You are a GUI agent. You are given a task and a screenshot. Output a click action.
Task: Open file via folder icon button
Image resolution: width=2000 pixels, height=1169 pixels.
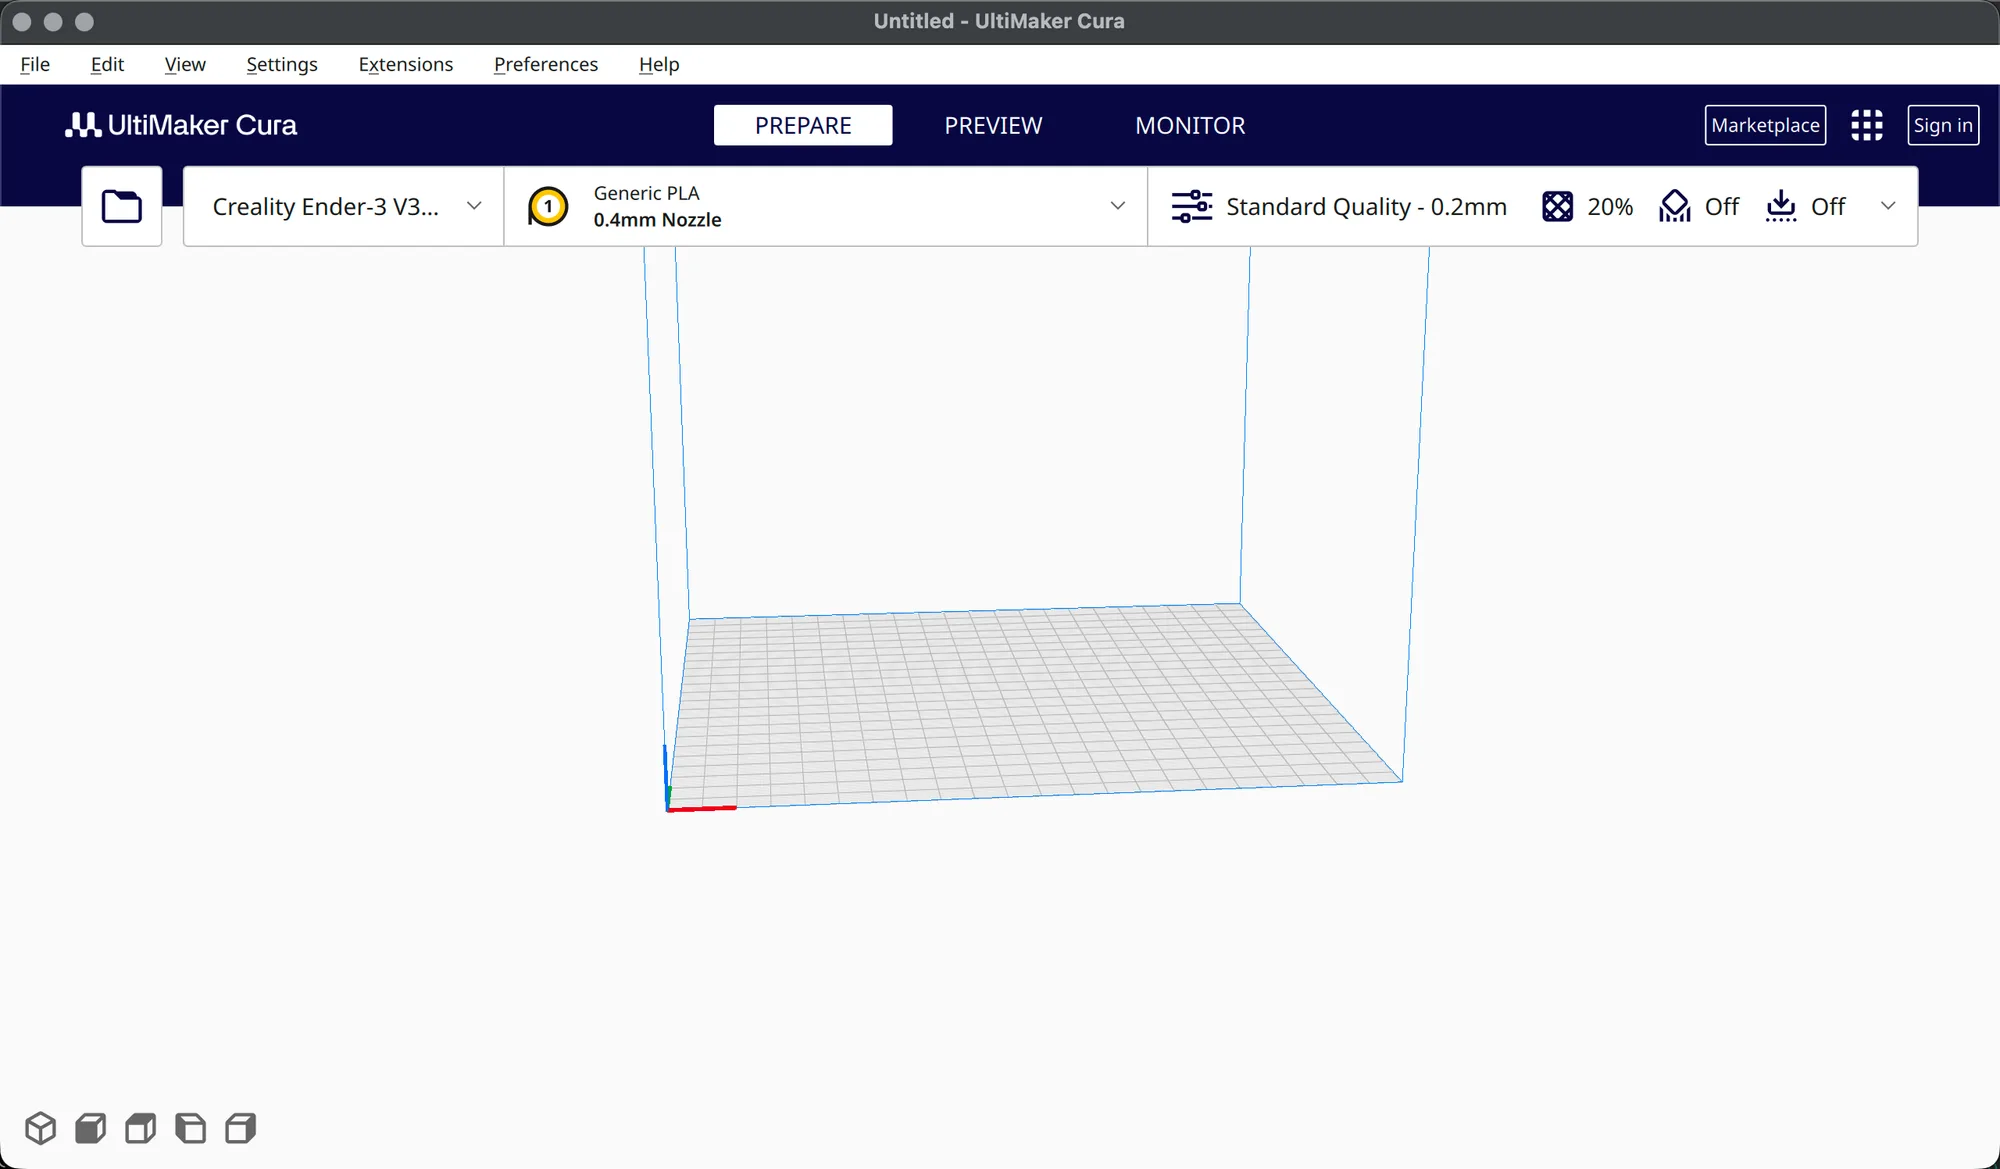pos(122,206)
